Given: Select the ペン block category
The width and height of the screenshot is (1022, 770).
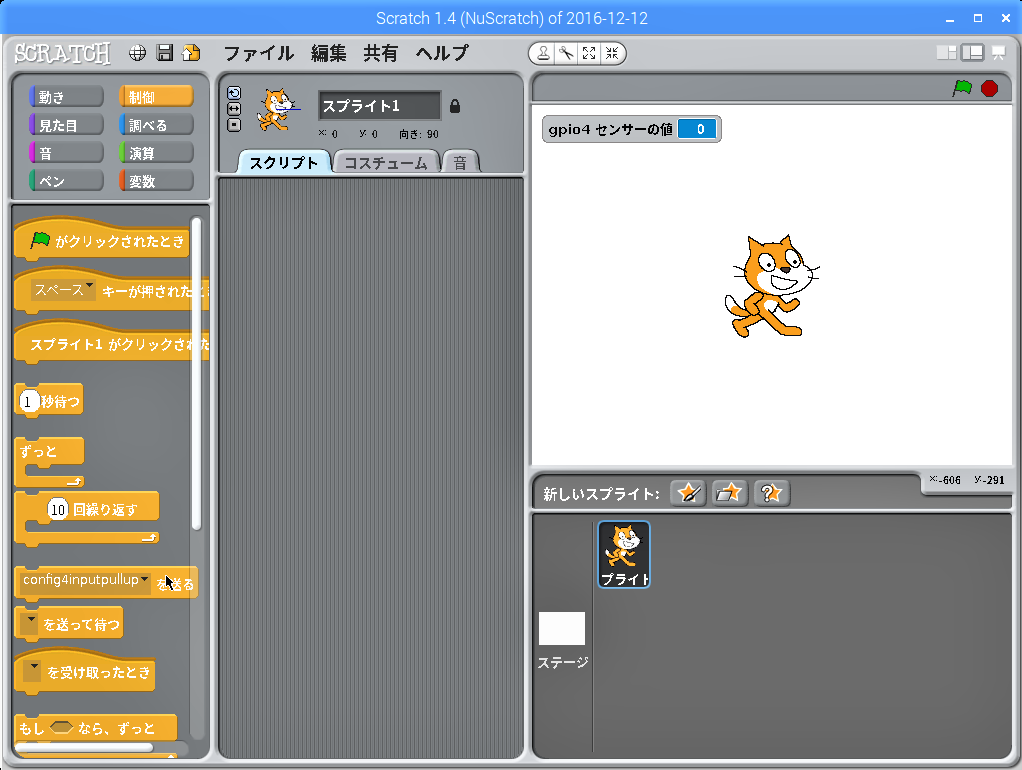Looking at the screenshot, I should click(x=66, y=181).
